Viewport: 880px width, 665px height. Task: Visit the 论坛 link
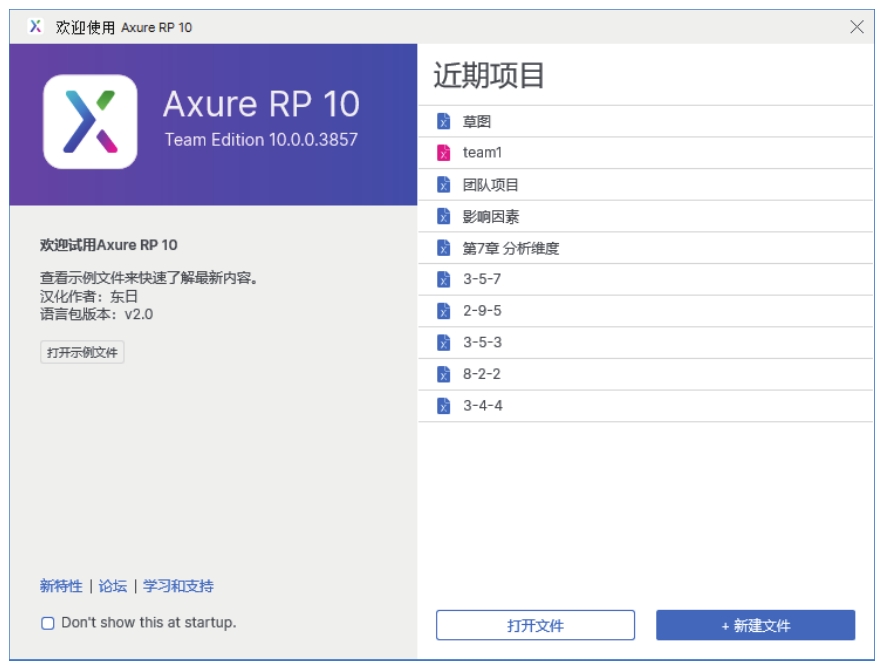(112, 586)
